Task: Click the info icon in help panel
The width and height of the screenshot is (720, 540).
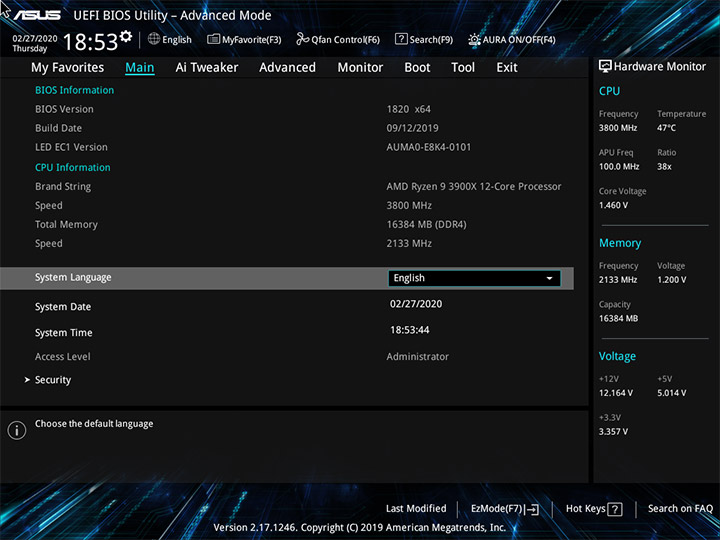Action: 17,430
